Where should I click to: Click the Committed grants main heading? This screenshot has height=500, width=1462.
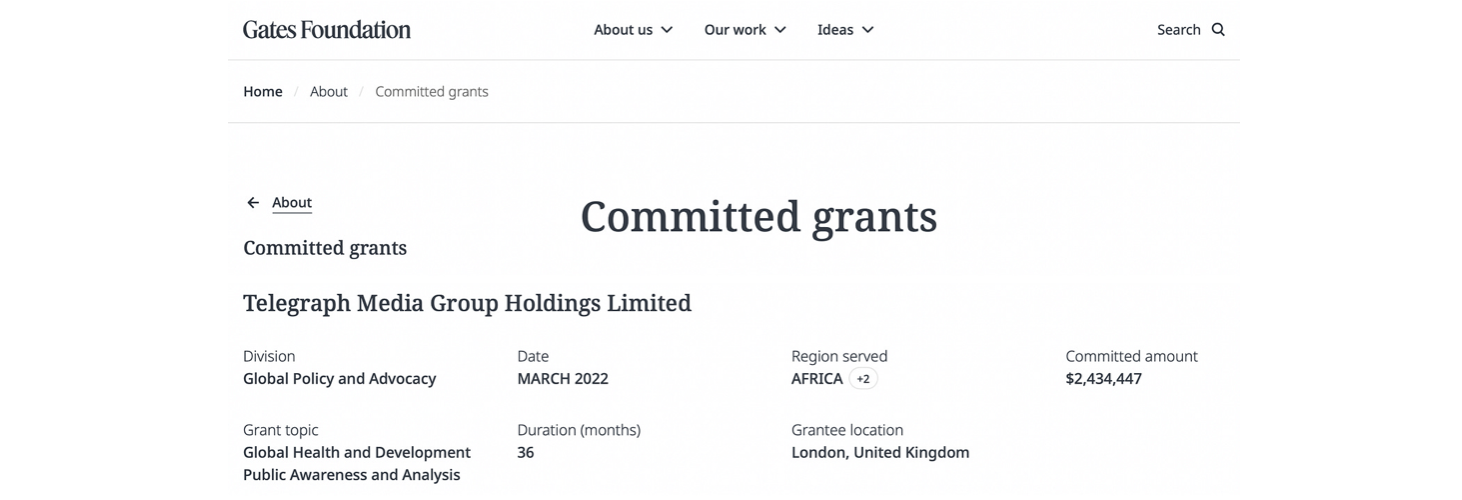tap(758, 217)
